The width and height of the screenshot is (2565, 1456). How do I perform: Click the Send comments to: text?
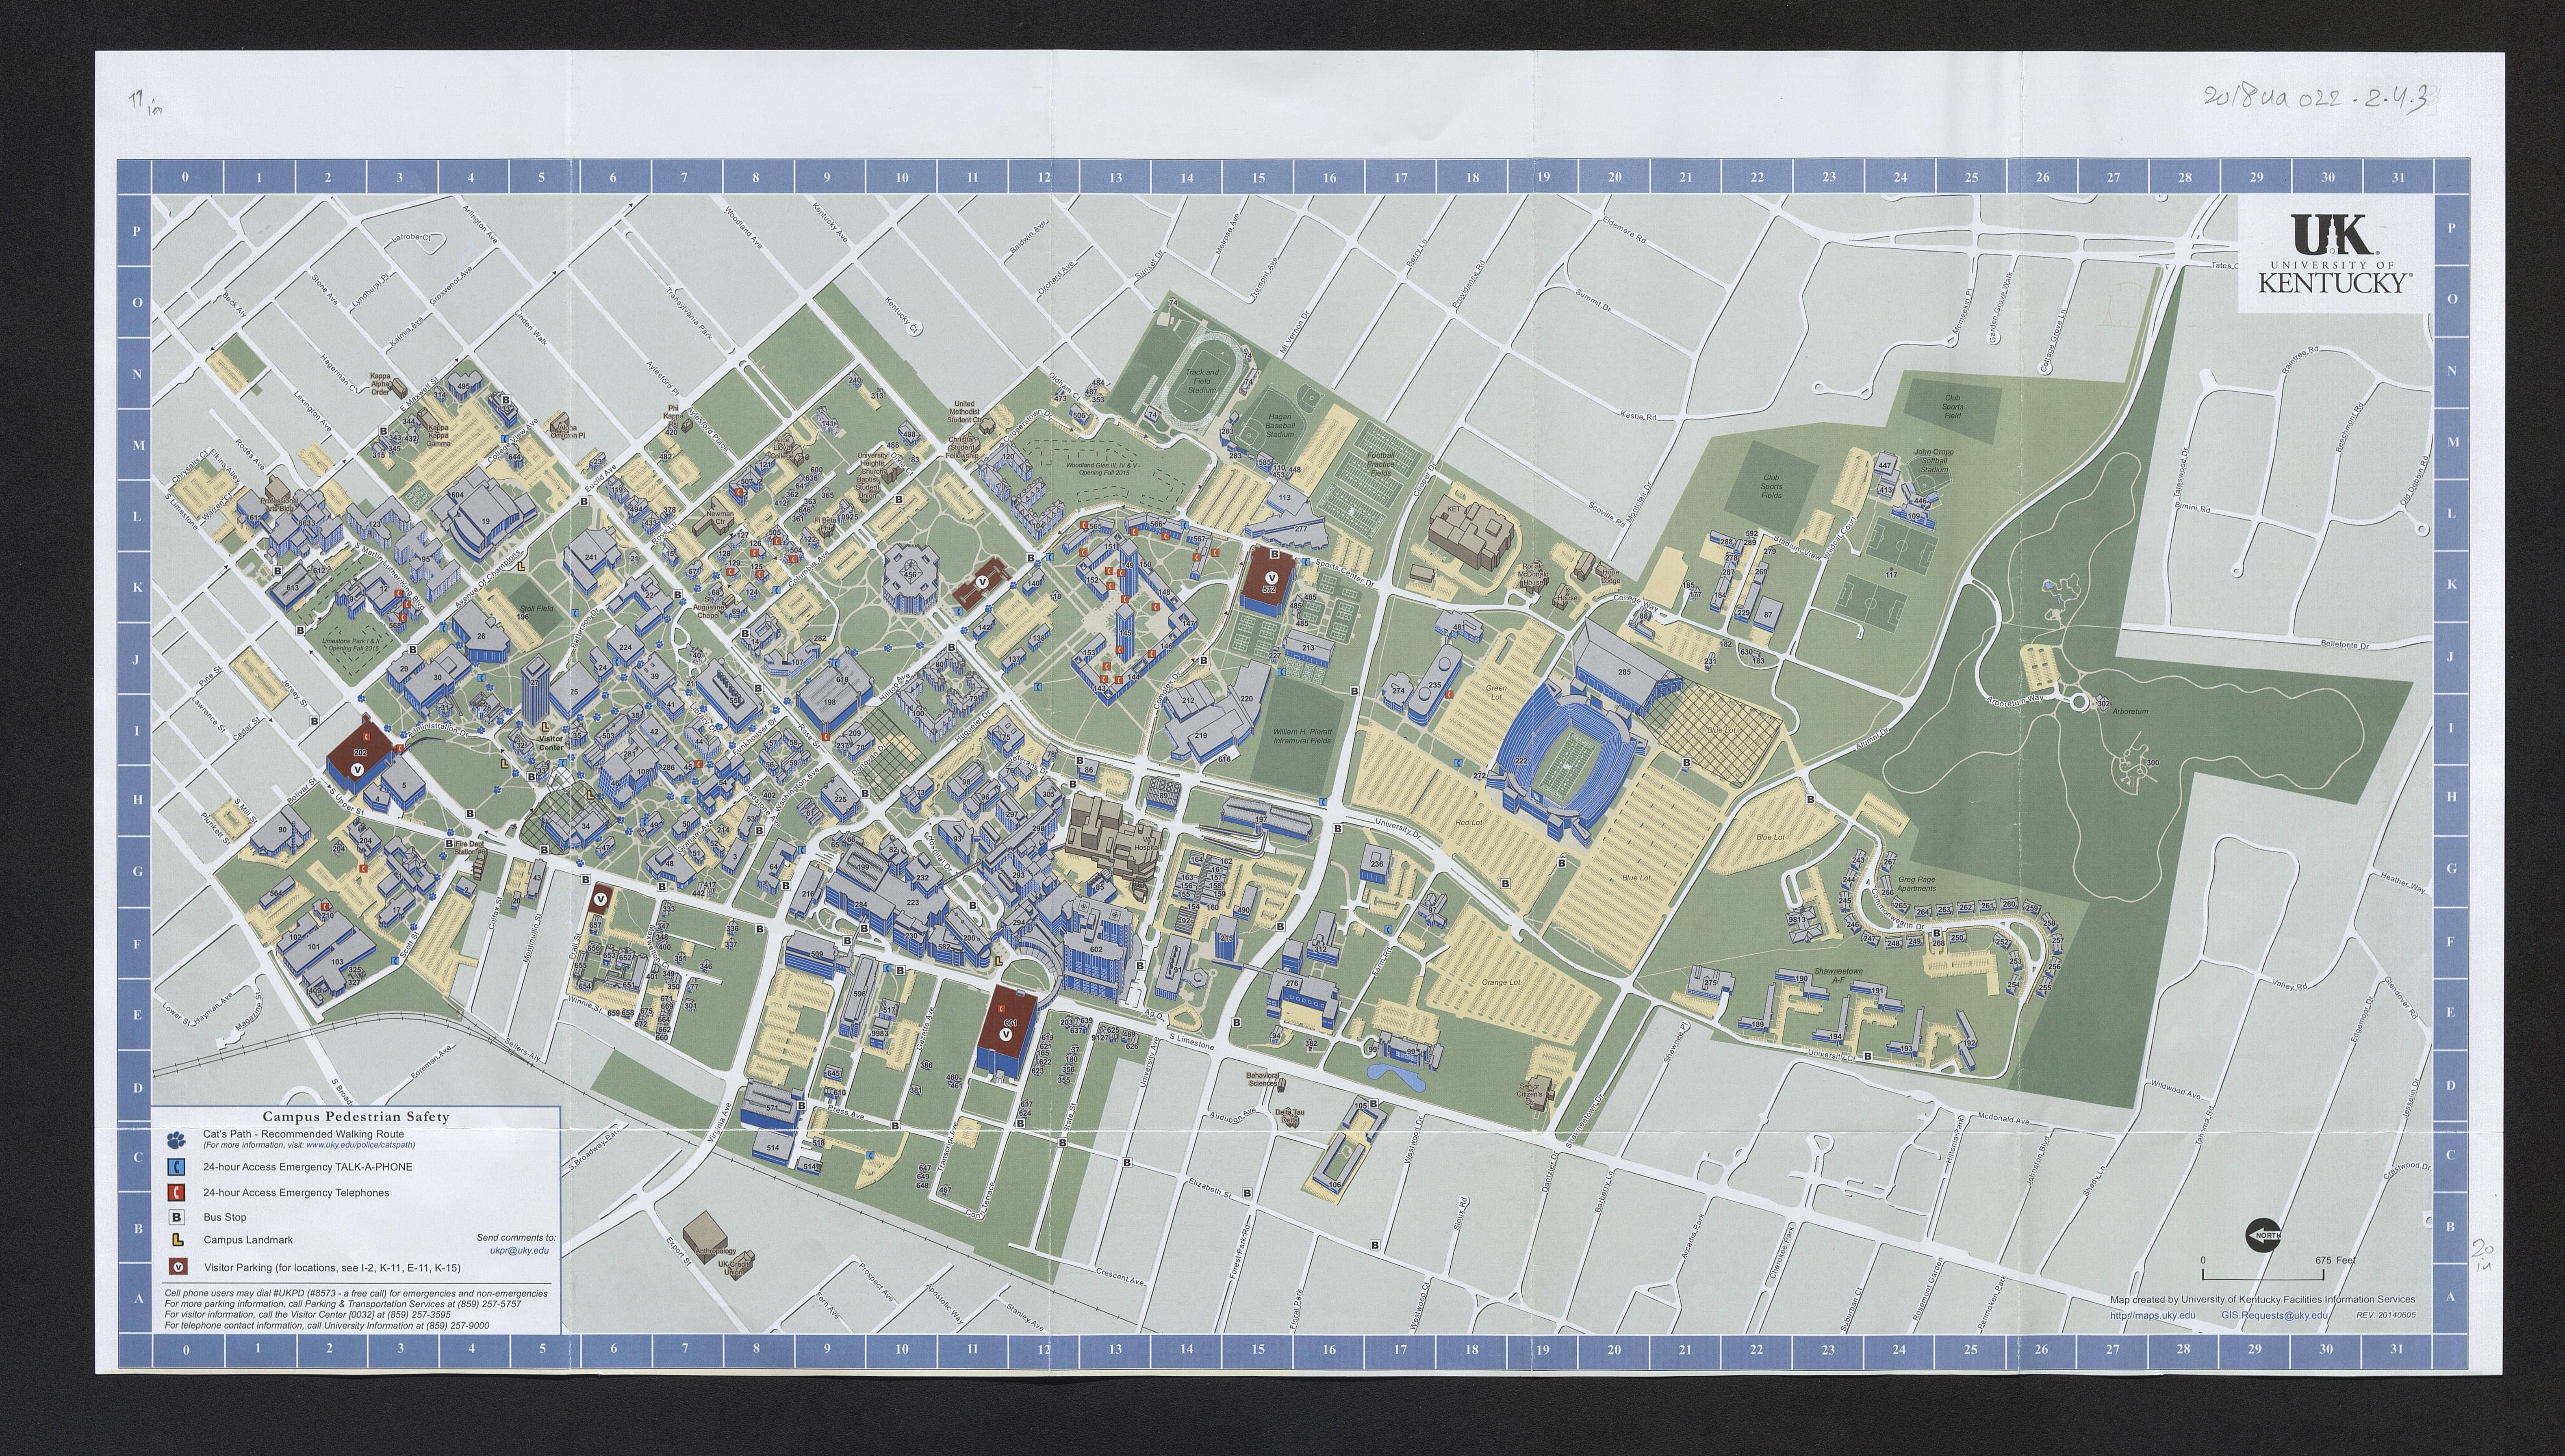tap(516, 1237)
